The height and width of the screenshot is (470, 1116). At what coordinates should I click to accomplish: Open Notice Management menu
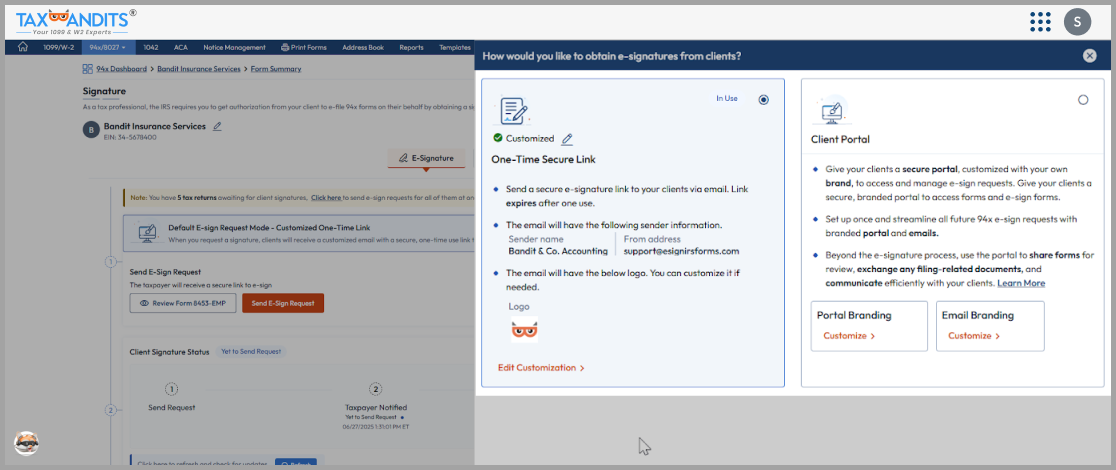[x=234, y=48]
